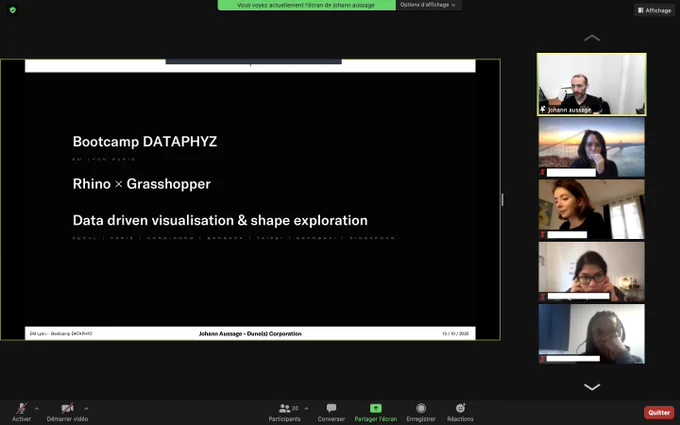Click the green screen sharing notification banner
This screenshot has width=680, height=425.
pos(306,5)
